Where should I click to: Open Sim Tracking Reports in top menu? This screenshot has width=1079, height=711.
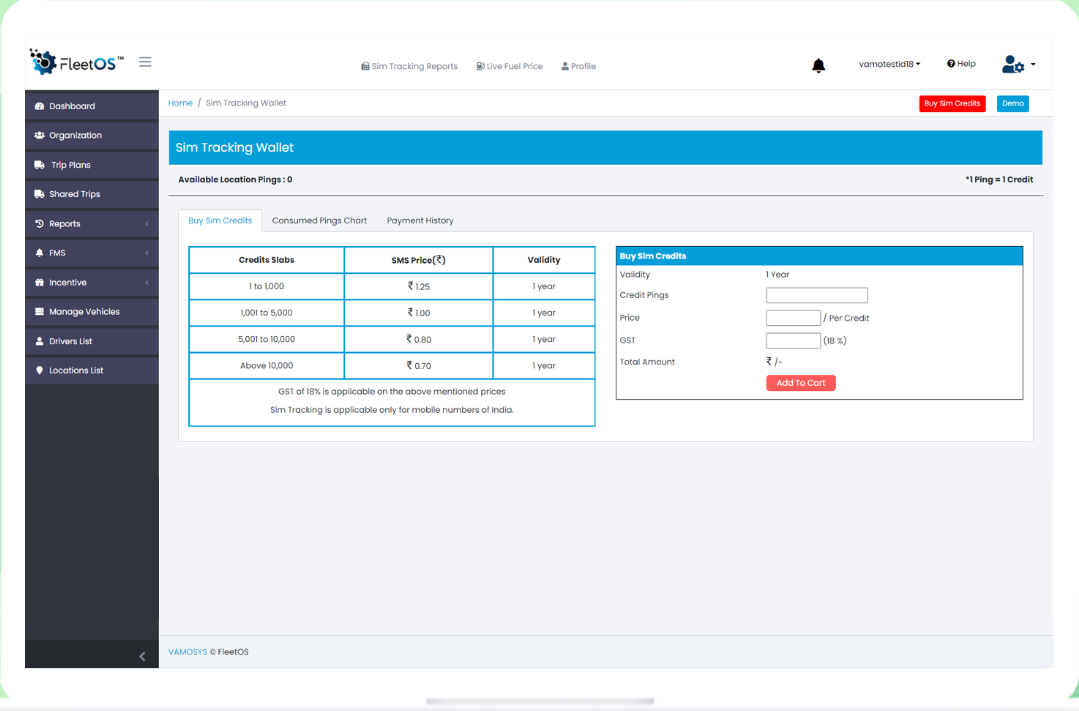[x=409, y=67]
